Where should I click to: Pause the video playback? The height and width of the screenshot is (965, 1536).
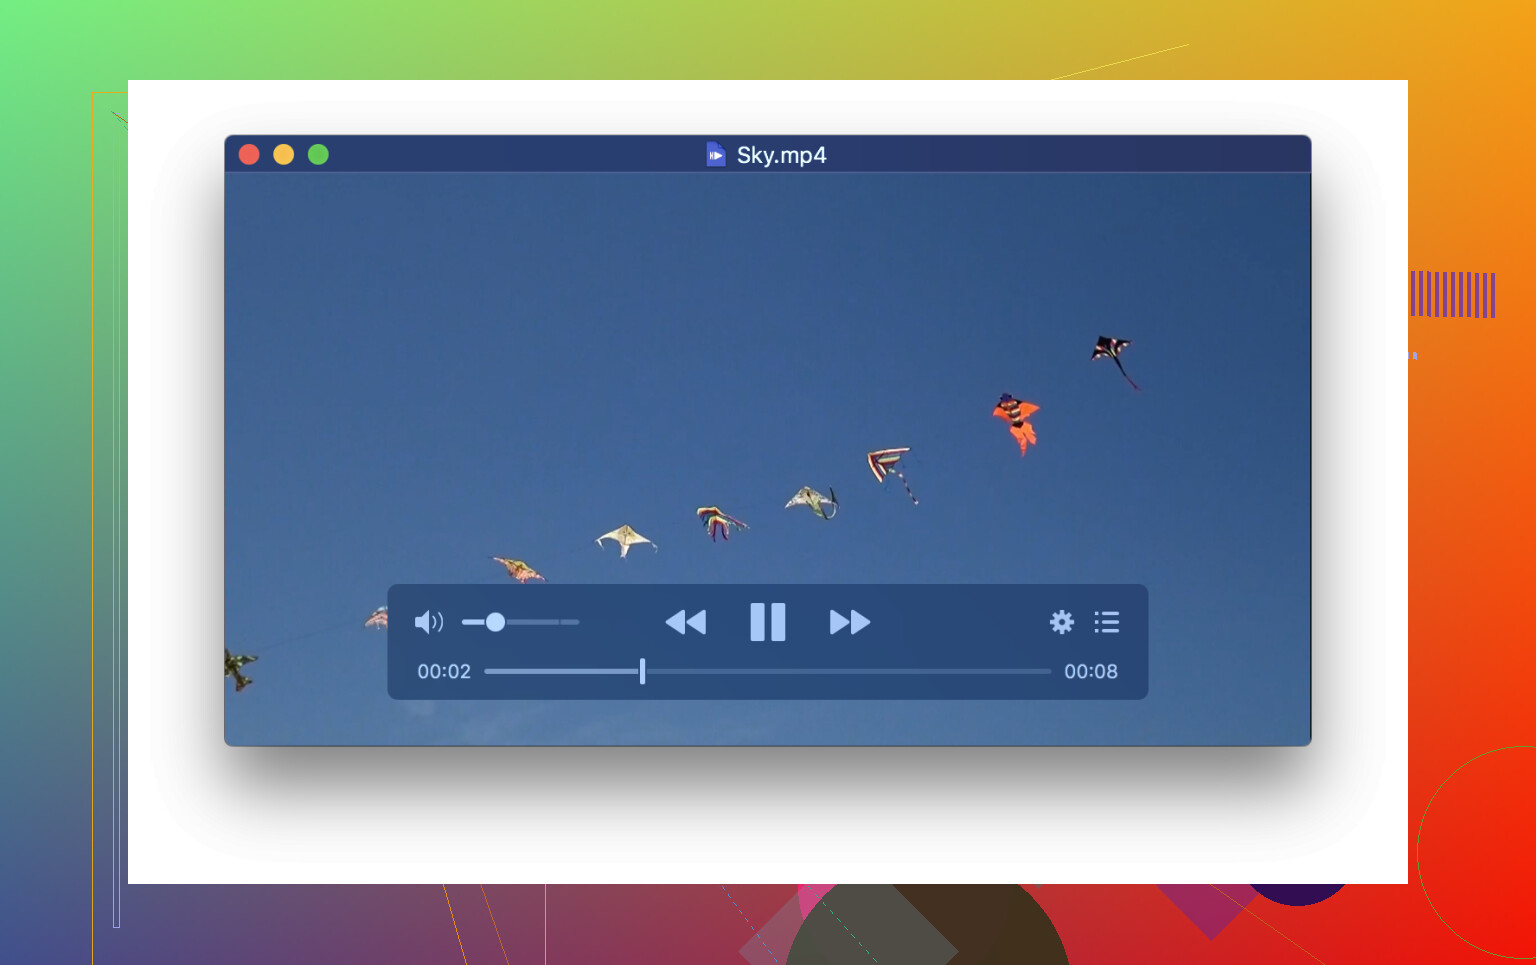767,622
